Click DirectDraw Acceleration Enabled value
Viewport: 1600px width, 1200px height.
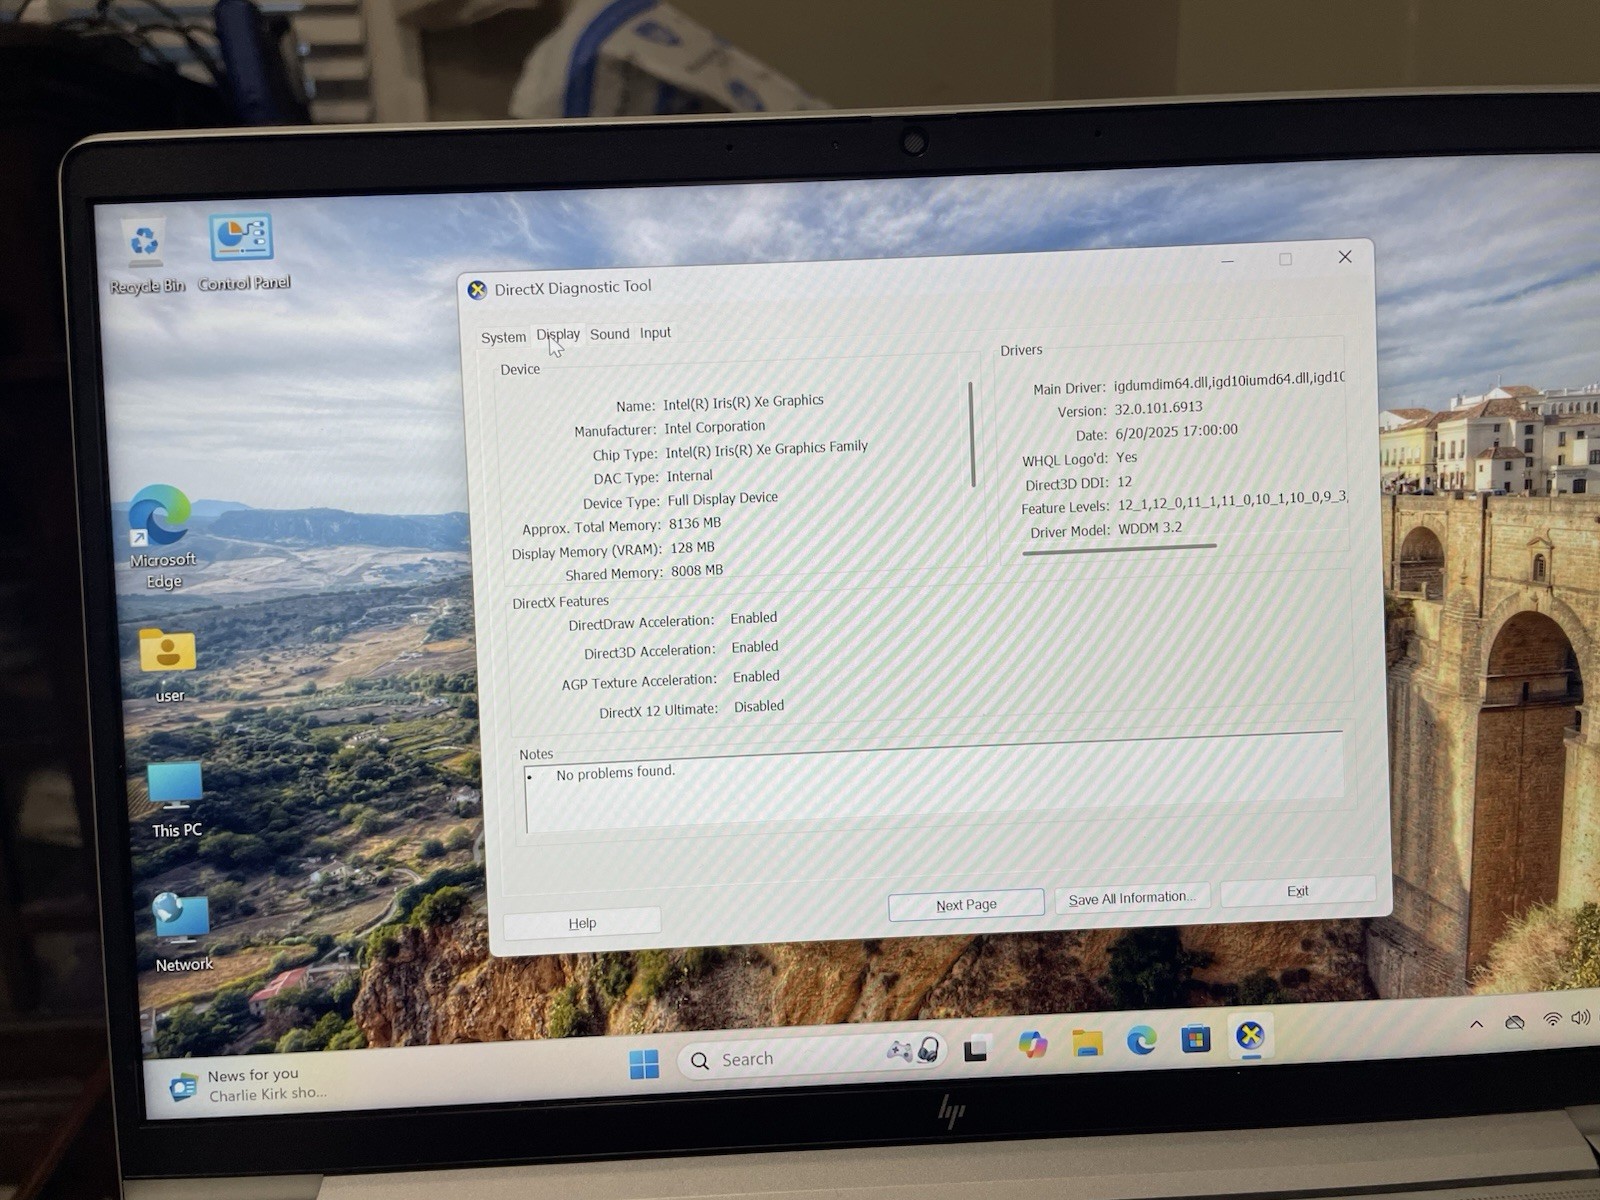click(x=753, y=618)
